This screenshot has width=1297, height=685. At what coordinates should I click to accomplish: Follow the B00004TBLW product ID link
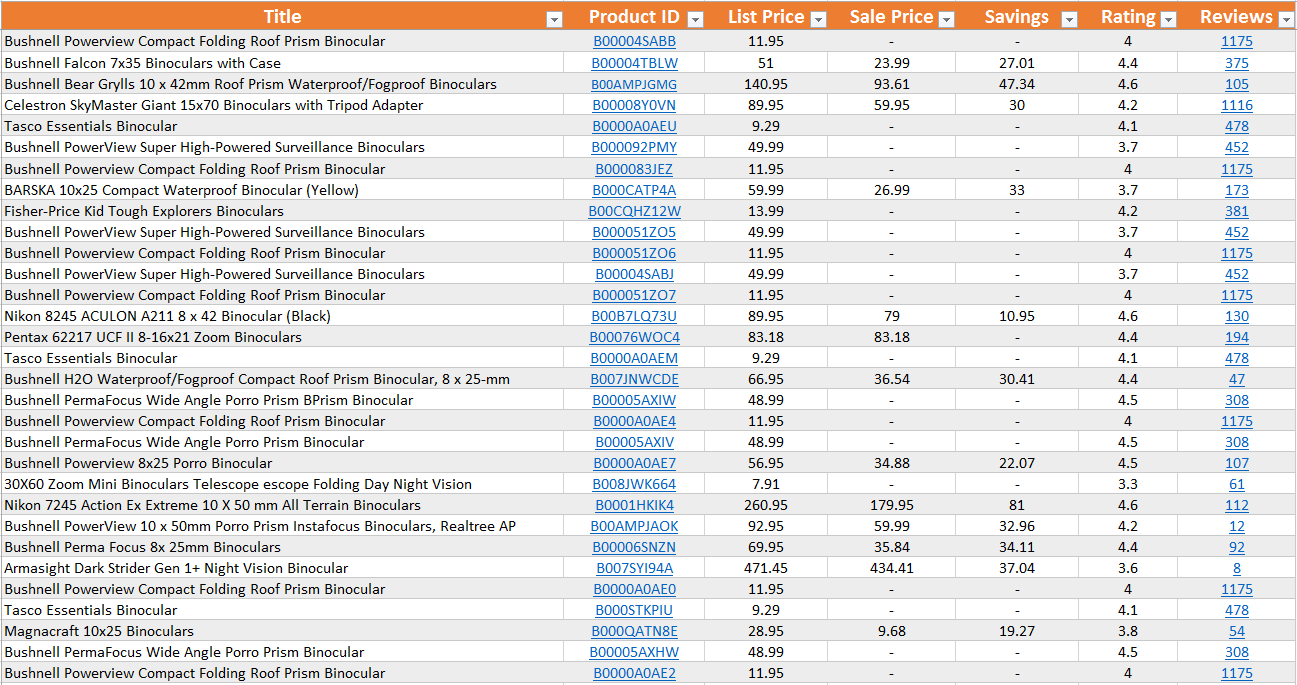(635, 63)
